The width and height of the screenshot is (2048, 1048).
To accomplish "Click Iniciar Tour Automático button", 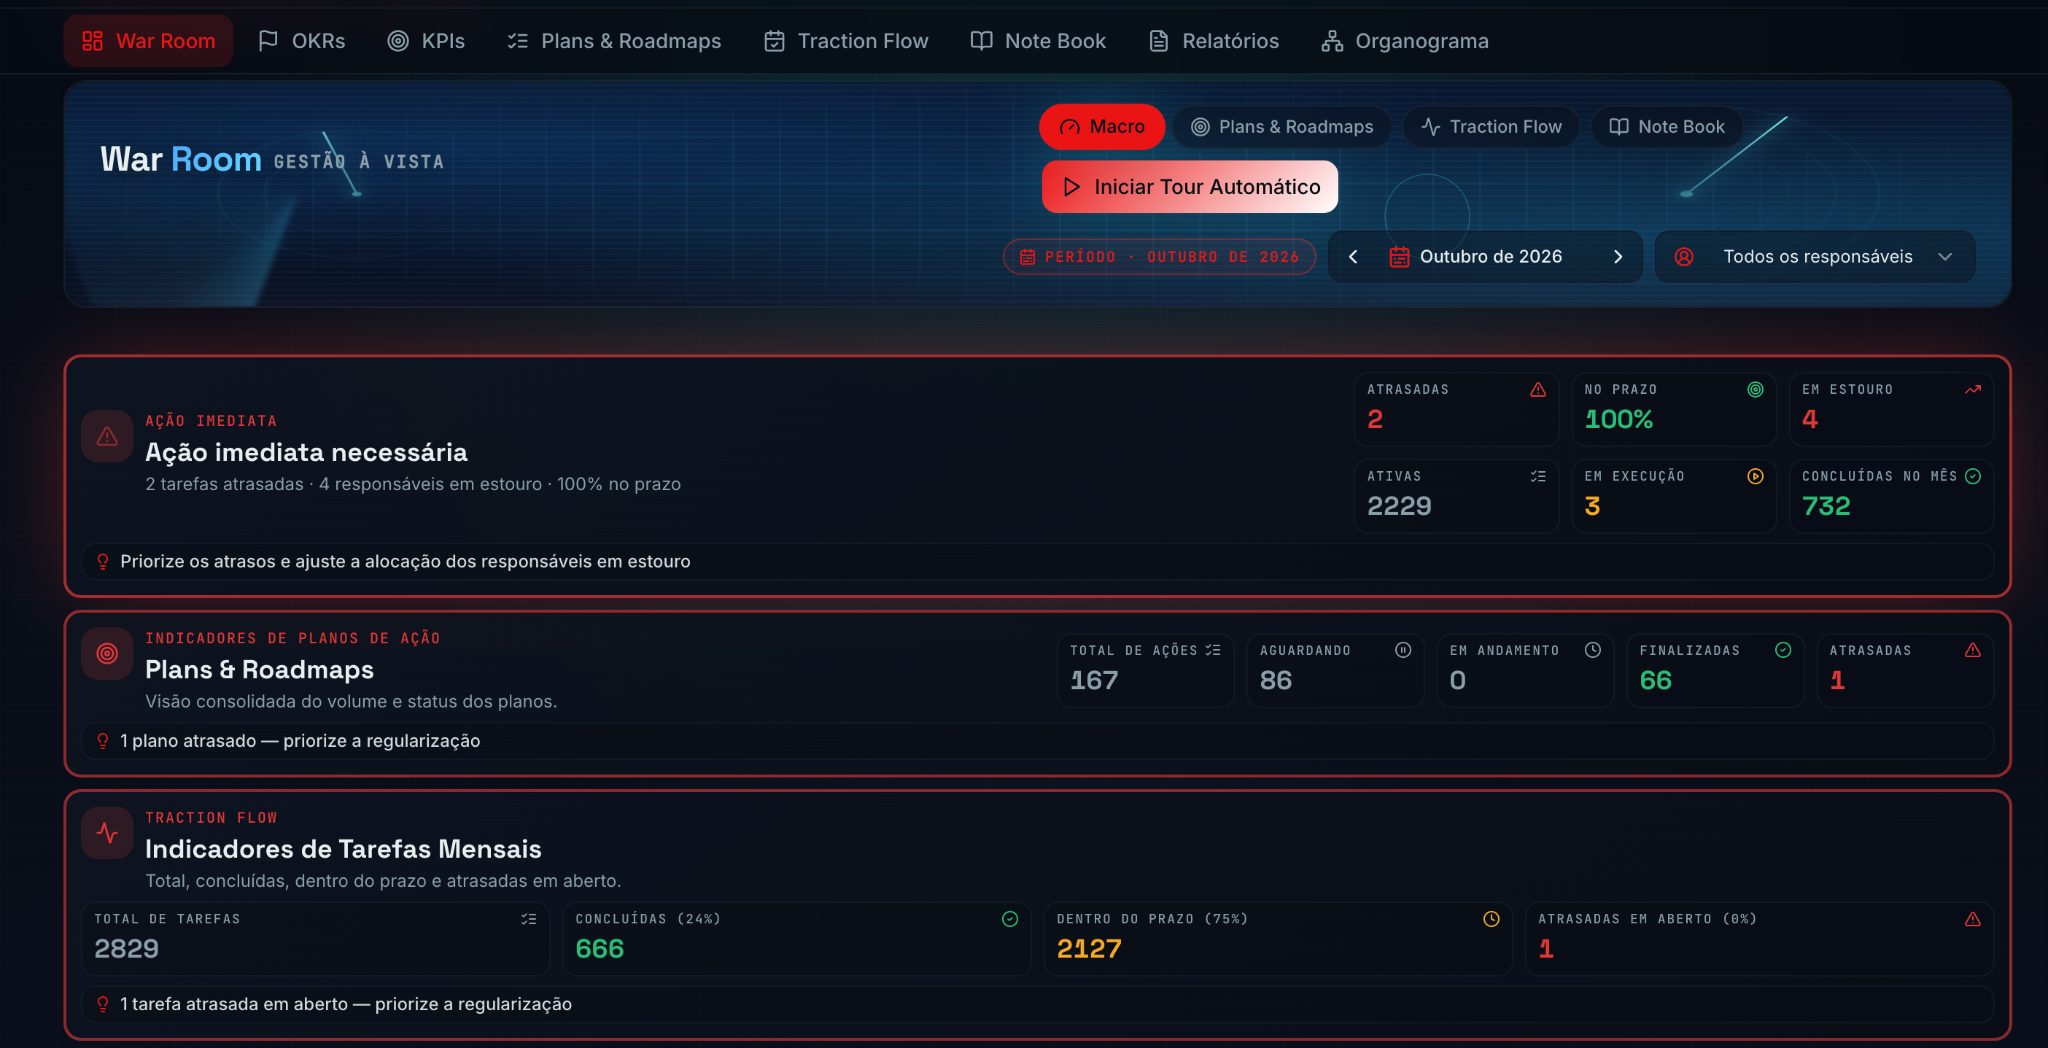I will (x=1190, y=187).
